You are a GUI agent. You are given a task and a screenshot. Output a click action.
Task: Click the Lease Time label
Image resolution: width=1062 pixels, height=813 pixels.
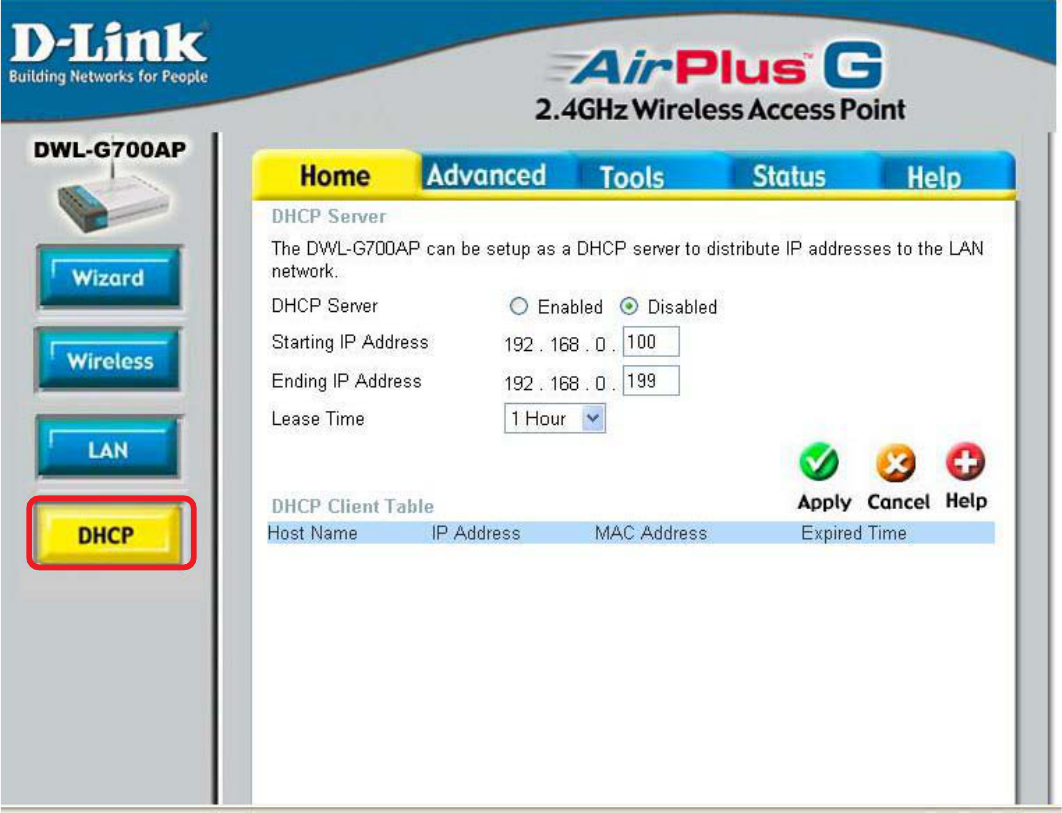point(318,419)
